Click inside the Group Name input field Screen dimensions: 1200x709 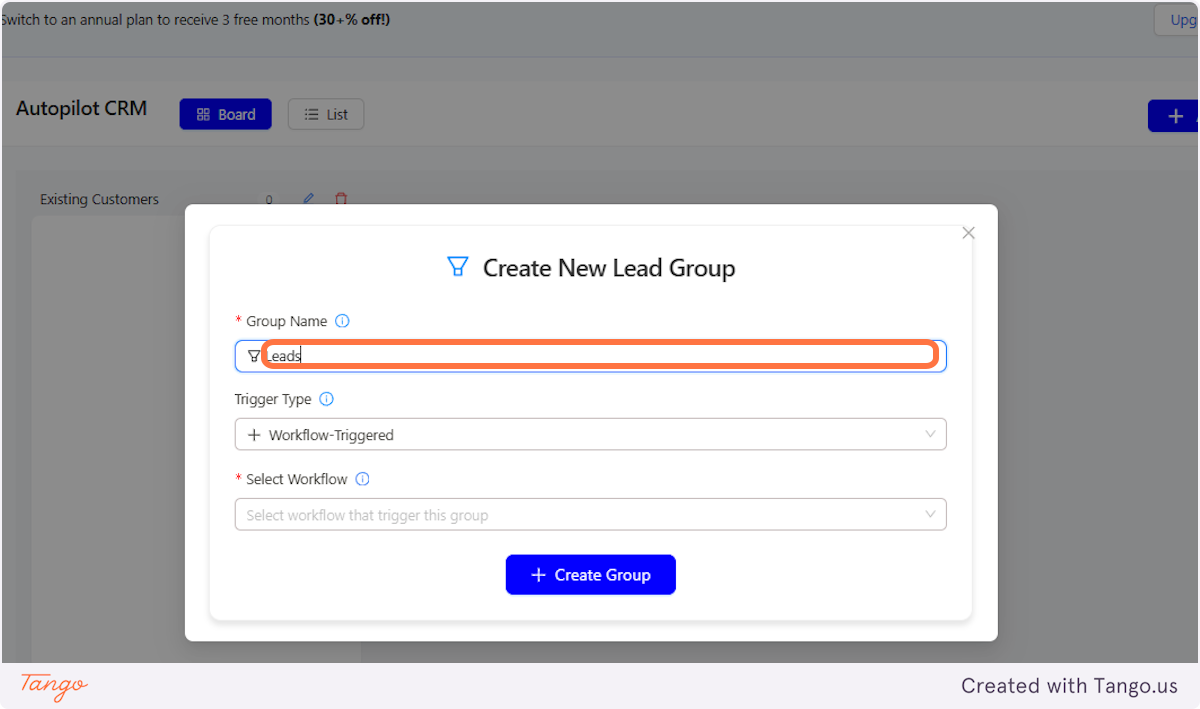(x=590, y=355)
